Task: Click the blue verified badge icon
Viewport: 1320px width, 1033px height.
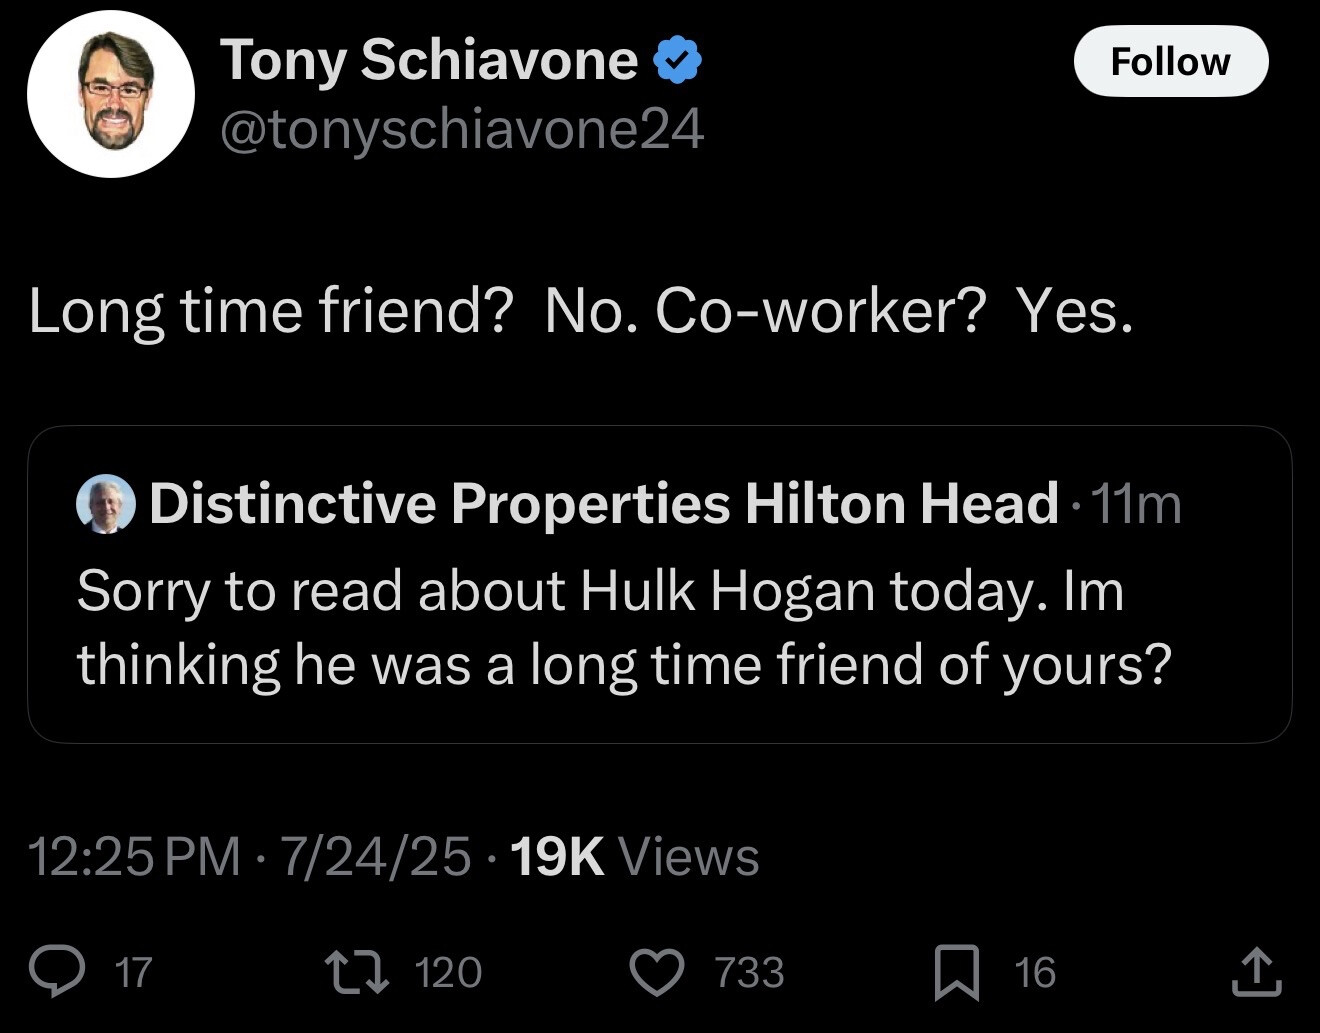Action: [x=677, y=60]
